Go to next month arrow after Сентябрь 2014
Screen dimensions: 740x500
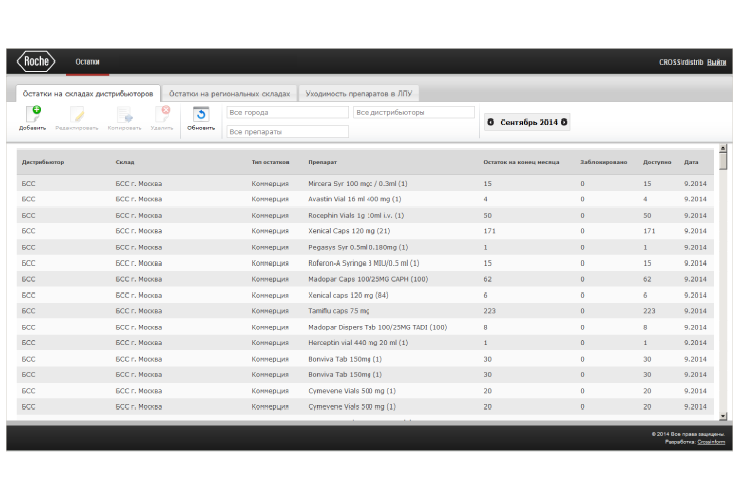tap(564, 122)
